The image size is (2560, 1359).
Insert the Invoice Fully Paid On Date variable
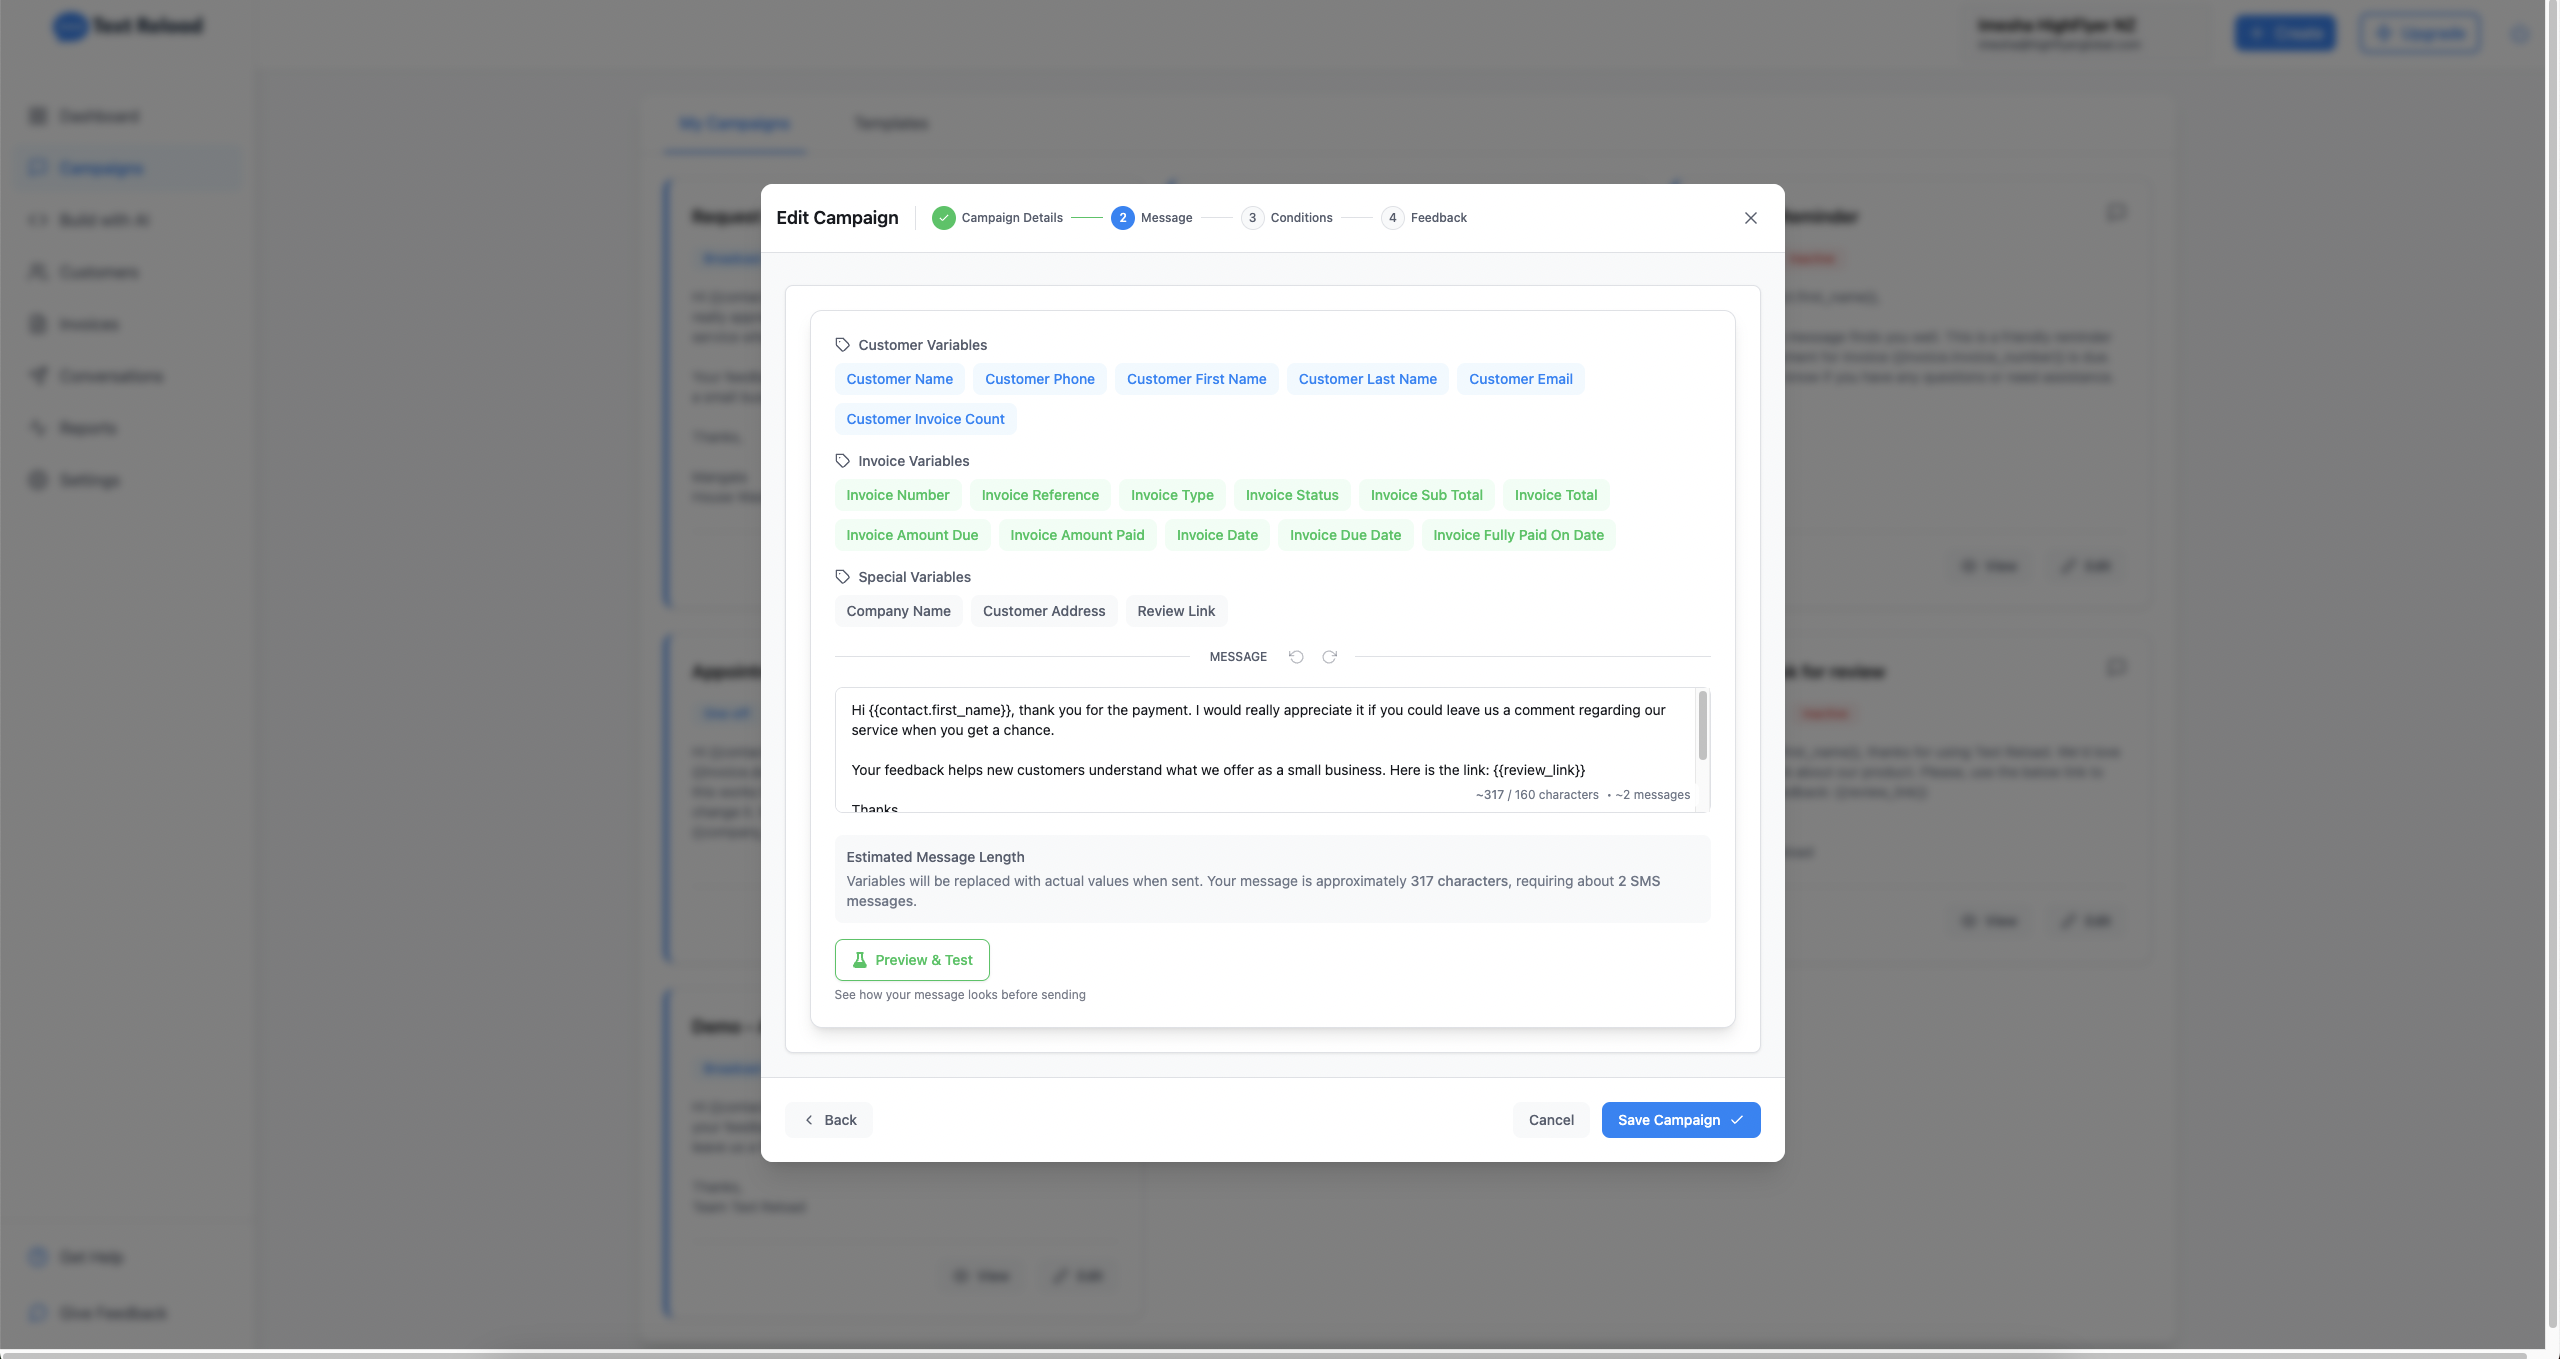(x=1518, y=535)
